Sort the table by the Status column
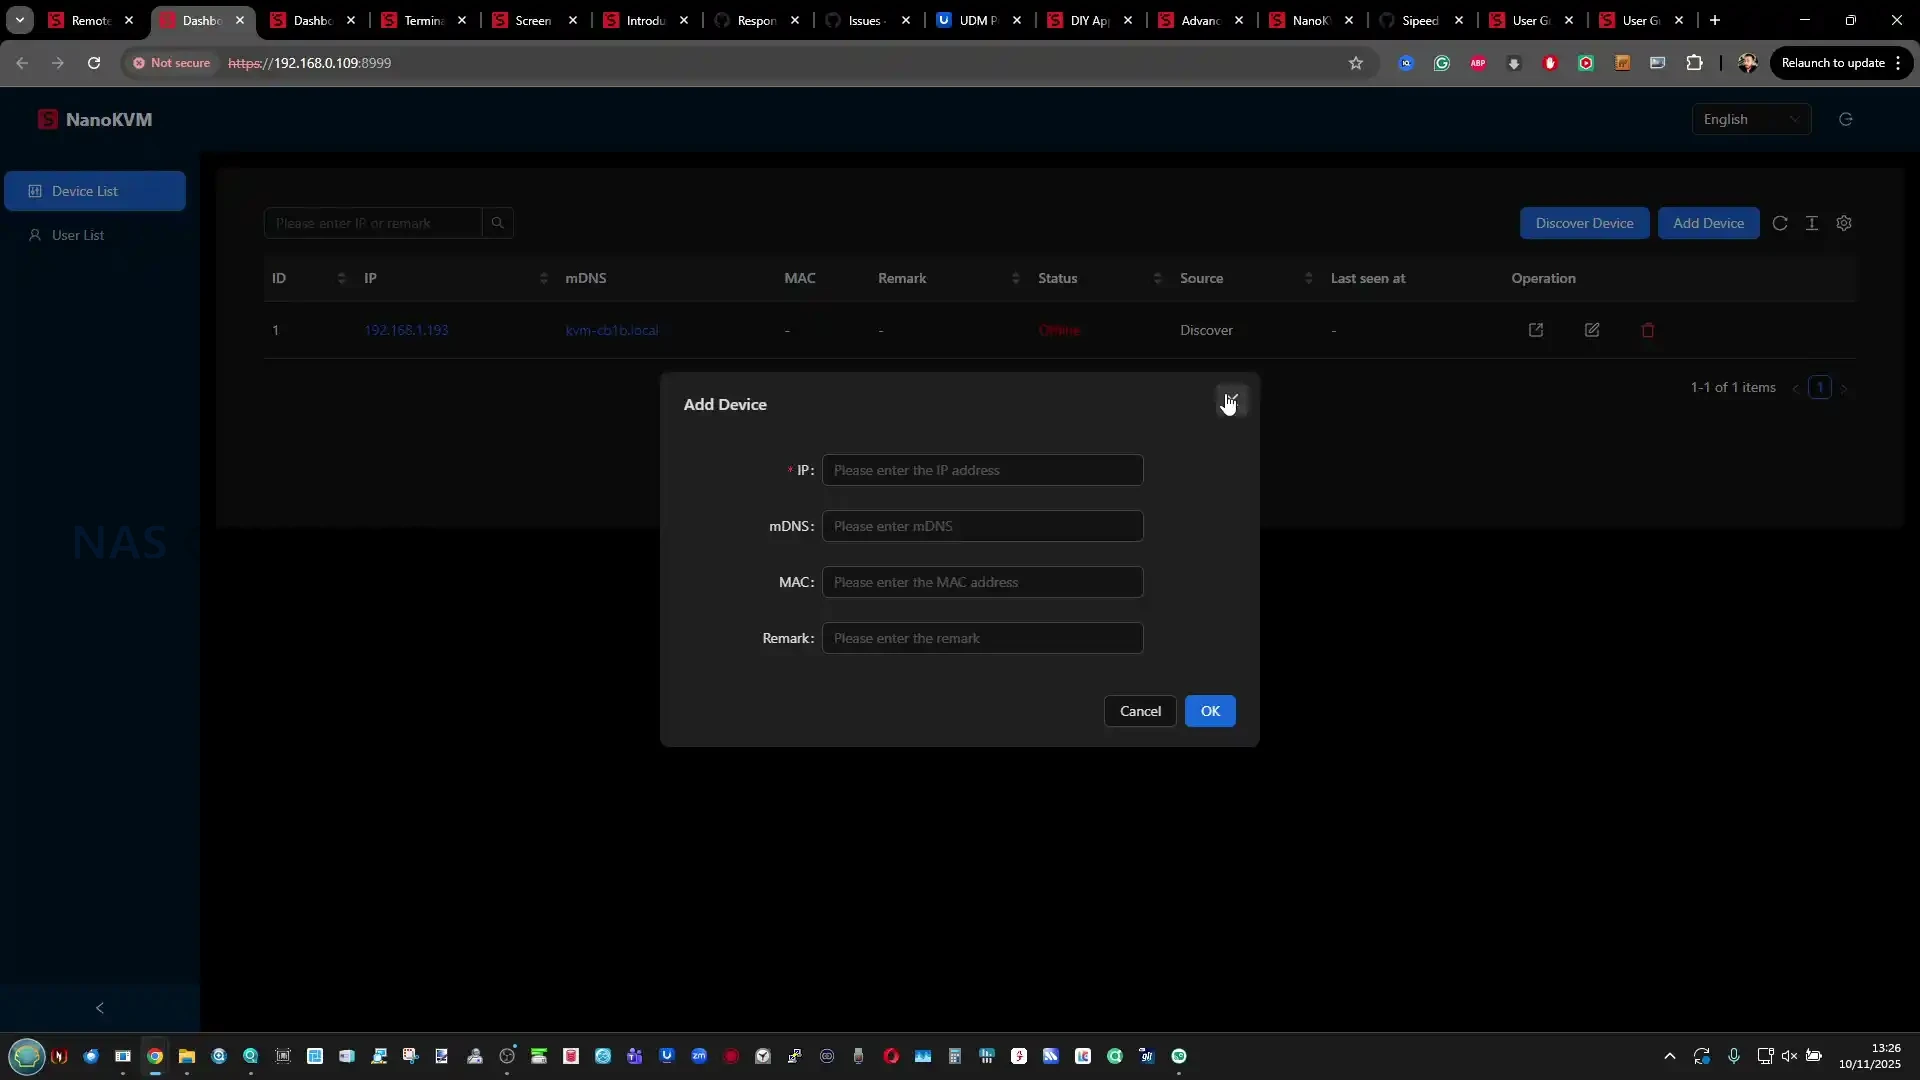 click(1157, 278)
